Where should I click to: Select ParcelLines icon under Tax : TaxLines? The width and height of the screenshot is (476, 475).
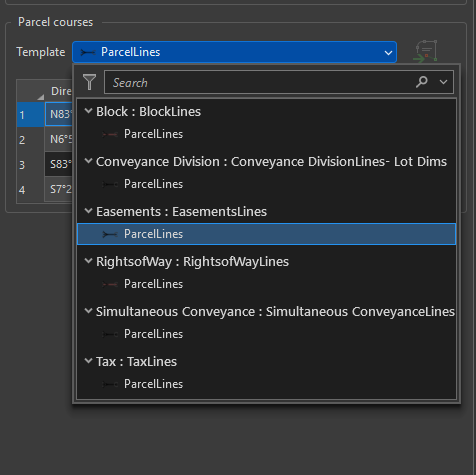click(x=110, y=384)
